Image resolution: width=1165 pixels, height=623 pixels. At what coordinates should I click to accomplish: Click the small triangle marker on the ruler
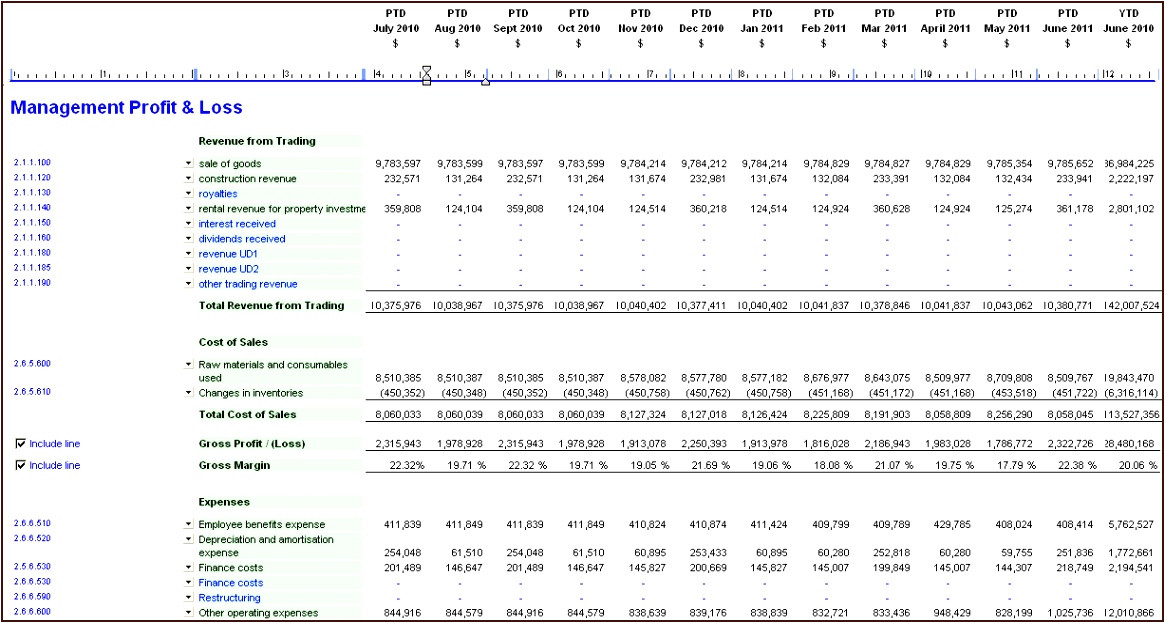coord(486,82)
